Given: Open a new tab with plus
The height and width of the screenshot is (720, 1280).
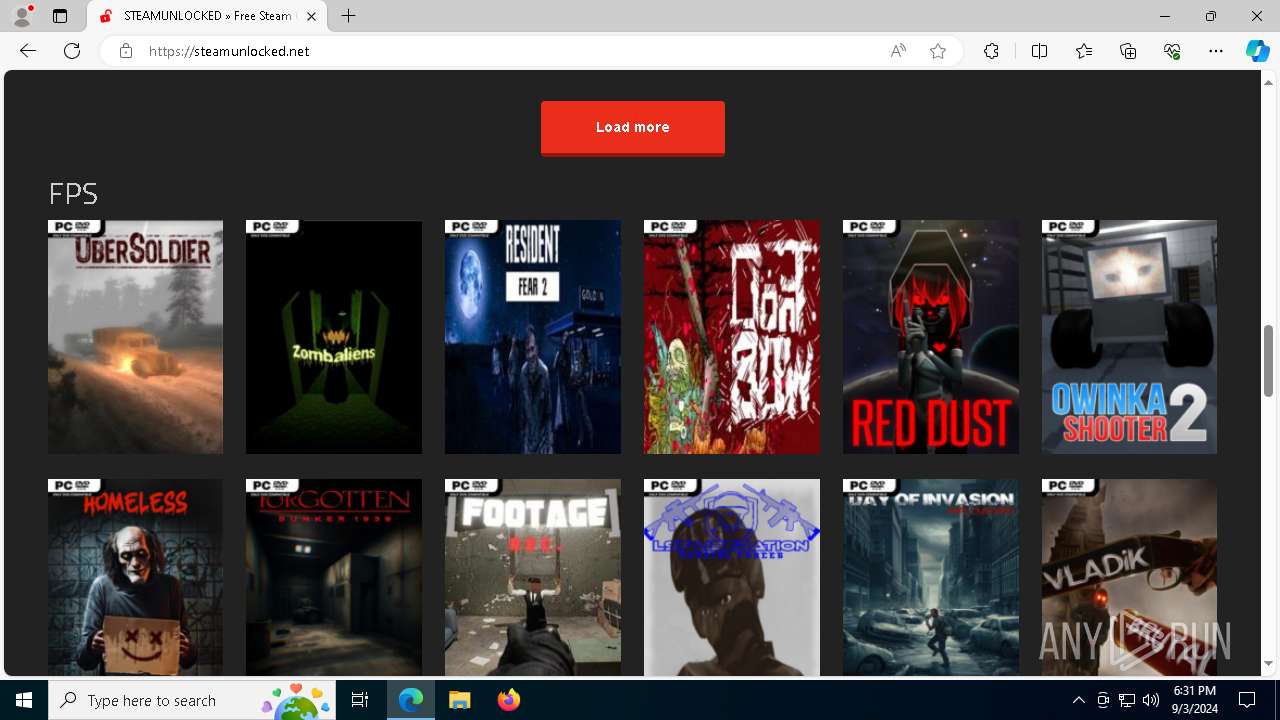Looking at the screenshot, I should tap(348, 16).
